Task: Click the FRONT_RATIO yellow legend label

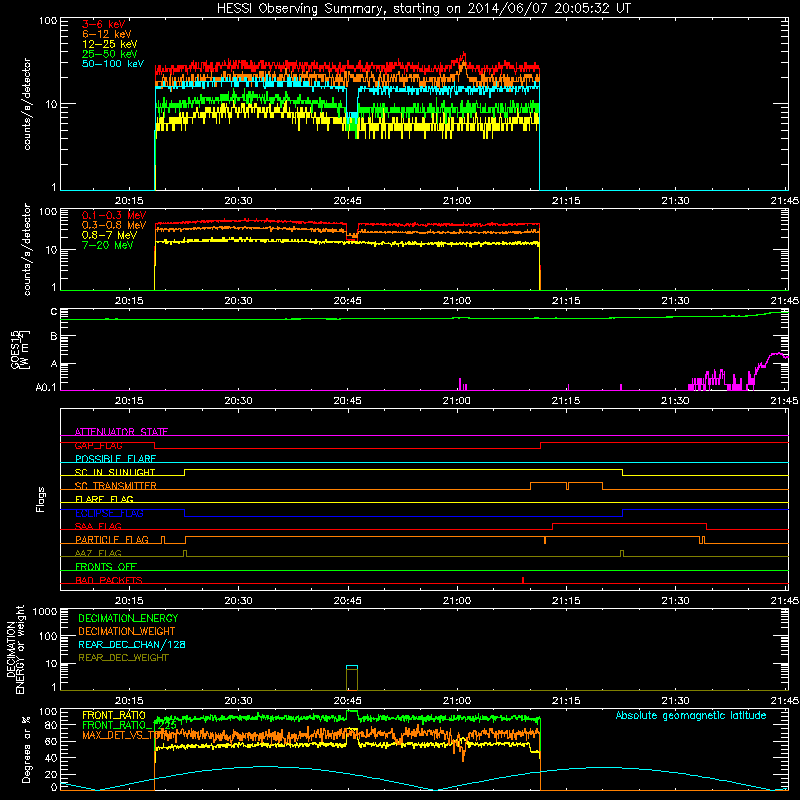Action: coord(114,715)
